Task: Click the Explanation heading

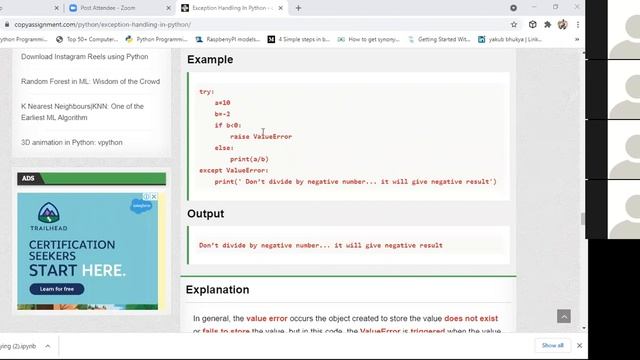Action: coord(218,290)
